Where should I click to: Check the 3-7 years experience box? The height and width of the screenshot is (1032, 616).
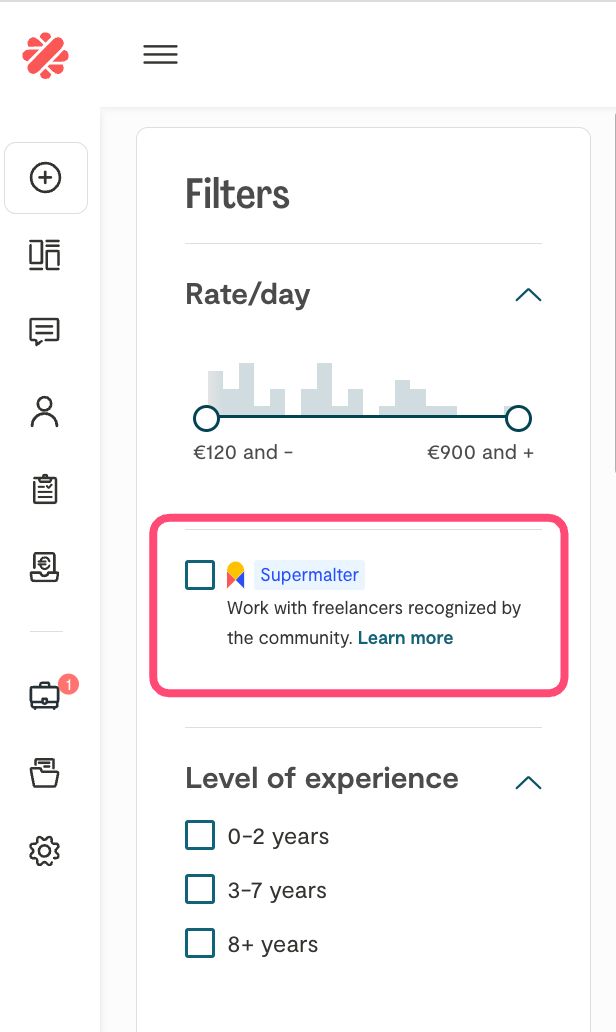click(x=200, y=889)
